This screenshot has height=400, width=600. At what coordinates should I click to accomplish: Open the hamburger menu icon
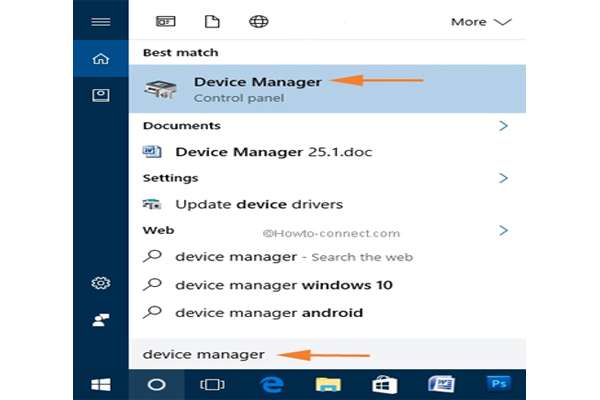[101, 21]
